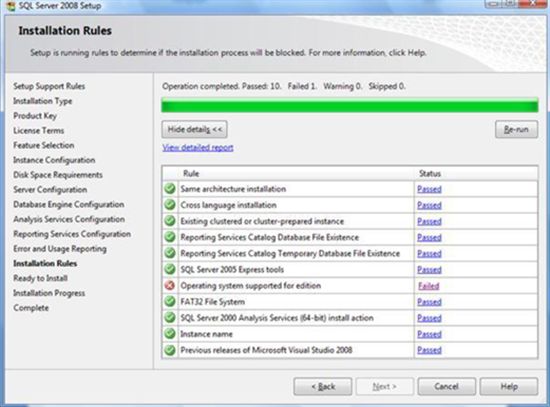Image resolution: width=550 pixels, height=407 pixels.
Task: Select Error and Usage Reporting step
Action: [60, 249]
